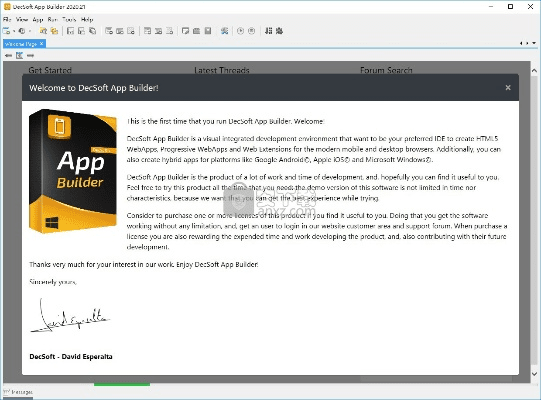Click the scrollbar up arrow
Image resolution: width=541 pixels, height=400 pixels.
click(534, 70)
